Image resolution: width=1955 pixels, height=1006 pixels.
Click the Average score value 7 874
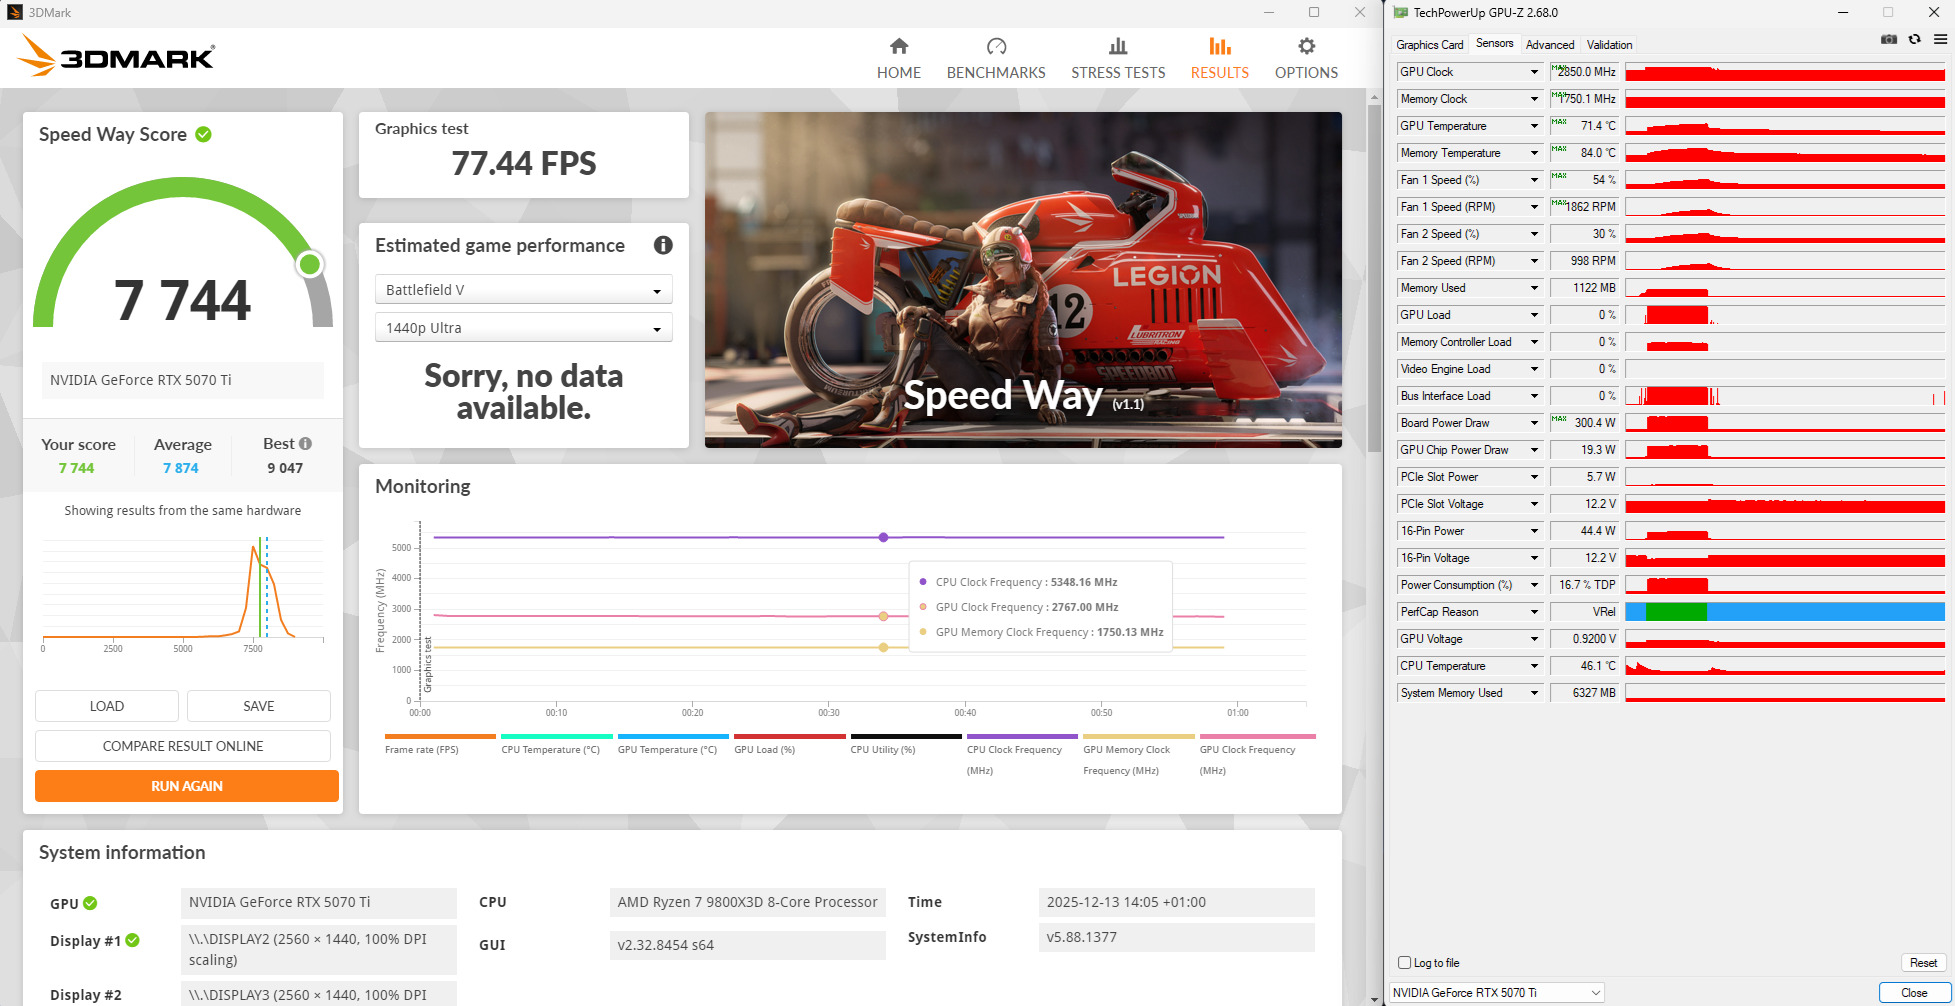pos(181,468)
